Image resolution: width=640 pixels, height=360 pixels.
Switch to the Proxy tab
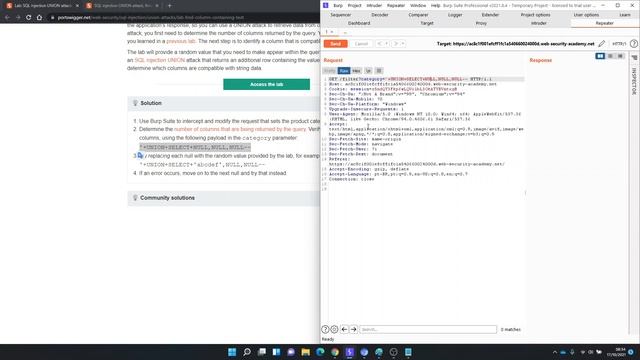[x=481, y=23]
